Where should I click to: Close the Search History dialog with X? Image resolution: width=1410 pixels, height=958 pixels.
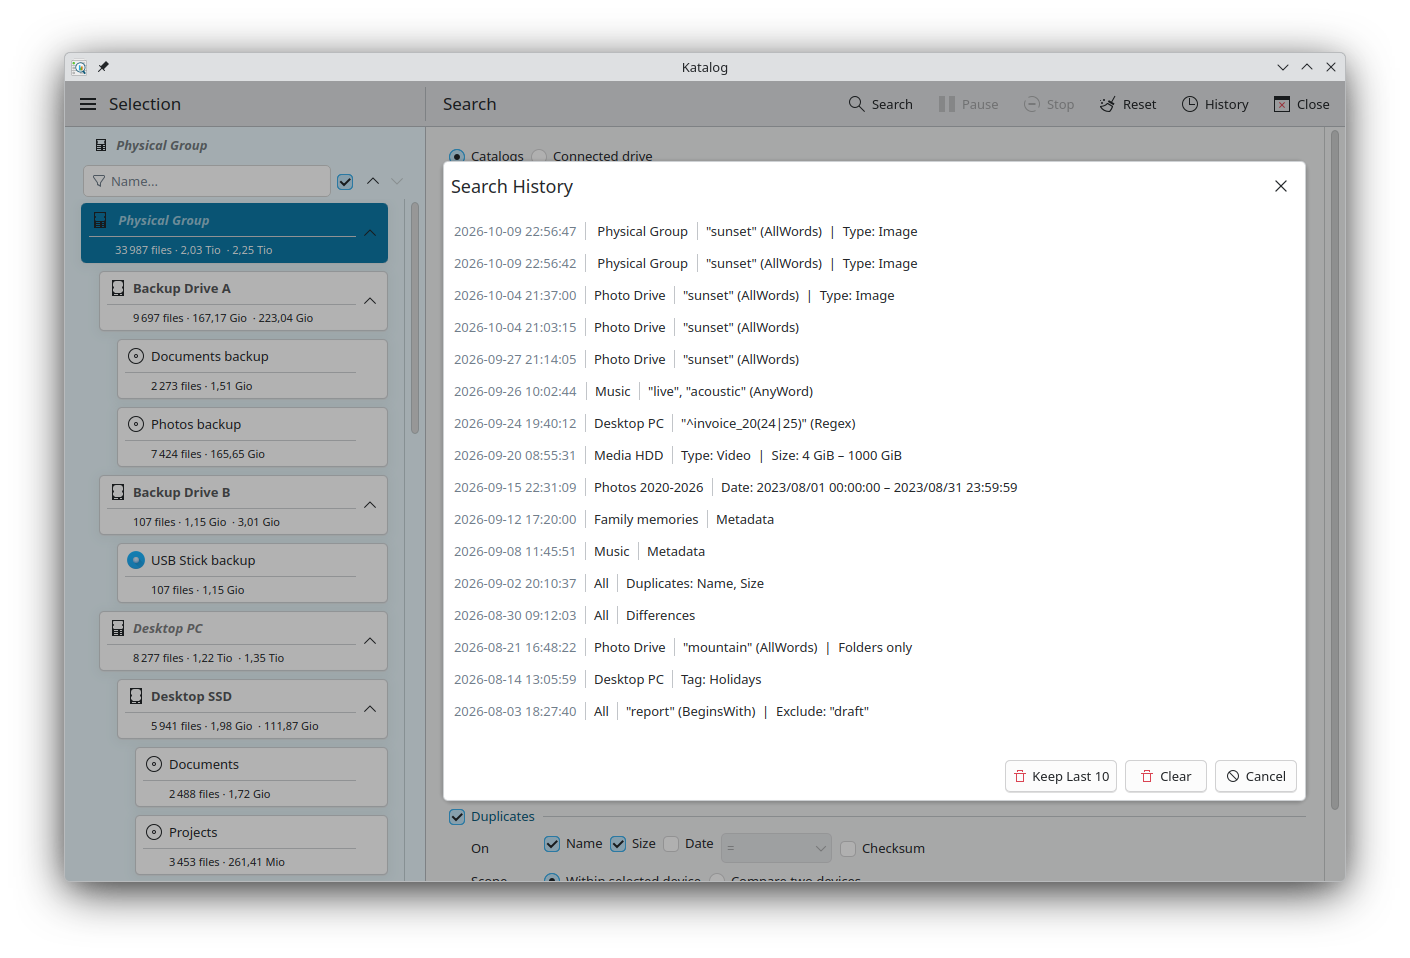coord(1281,186)
